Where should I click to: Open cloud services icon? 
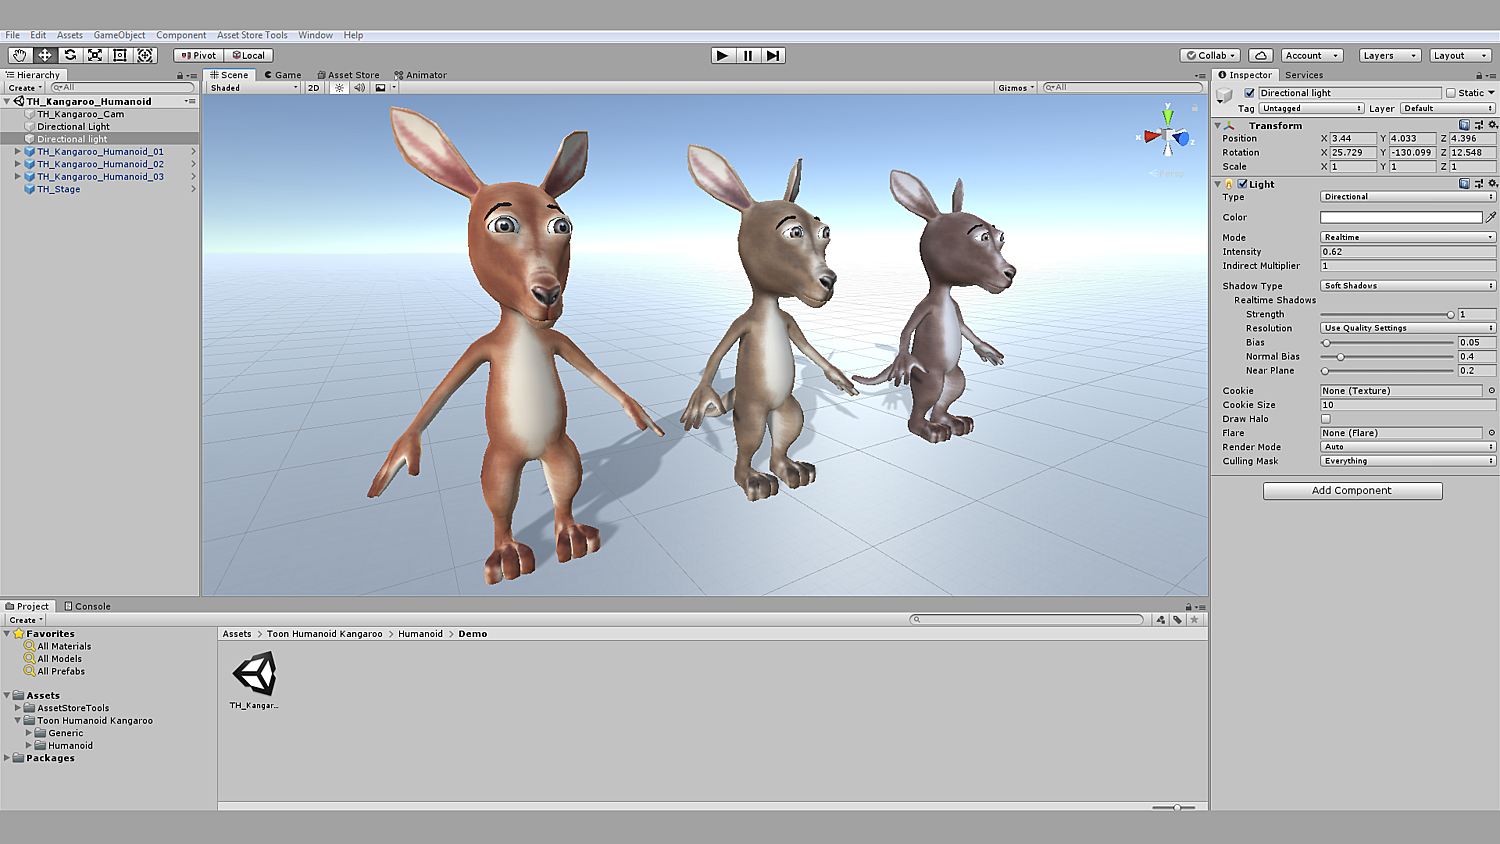(x=1261, y=56)
